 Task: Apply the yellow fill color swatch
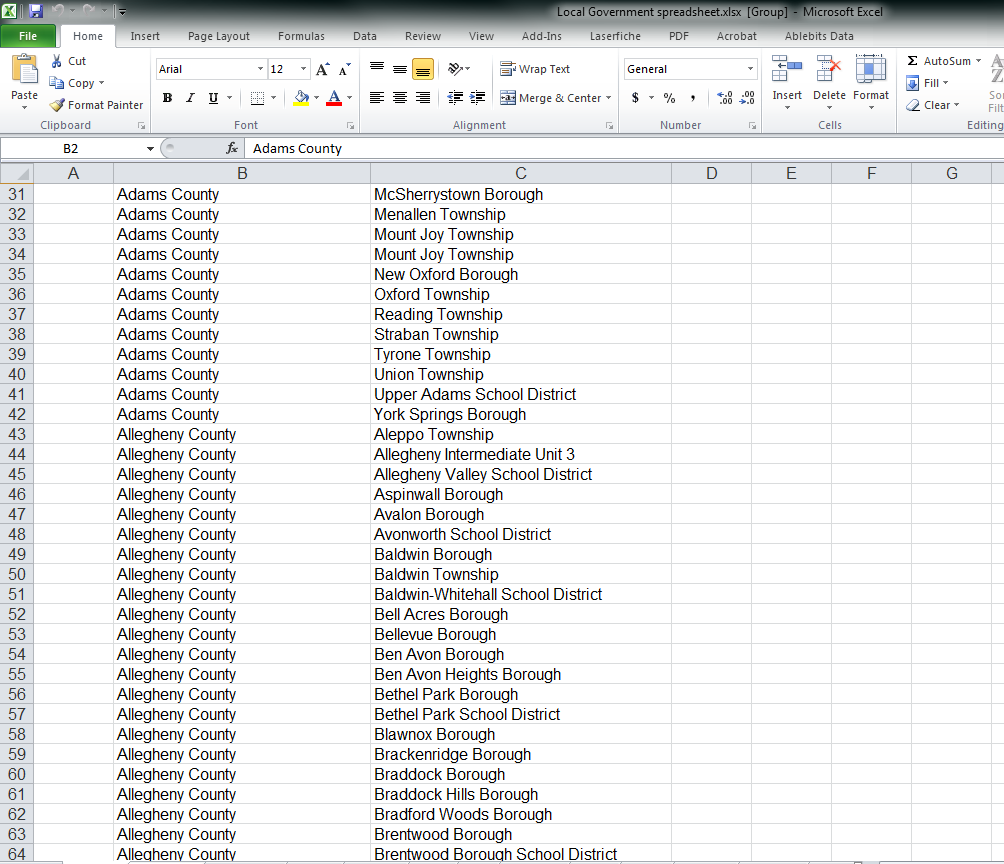point(301,98)
